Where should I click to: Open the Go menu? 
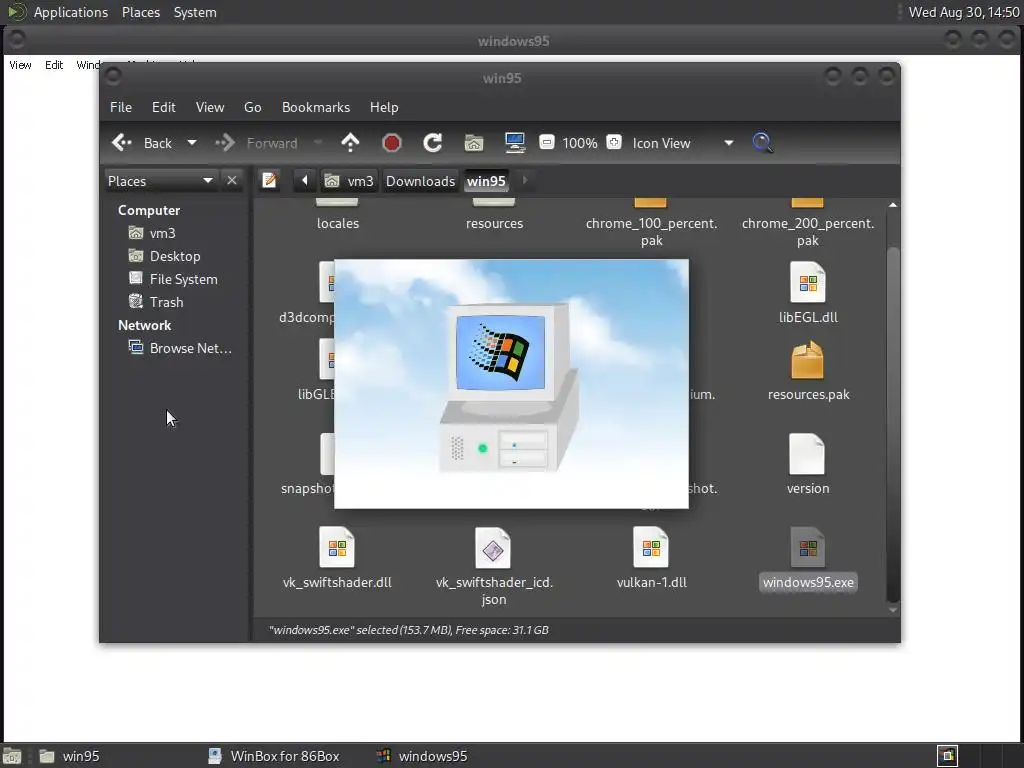(x=252, y=107)
